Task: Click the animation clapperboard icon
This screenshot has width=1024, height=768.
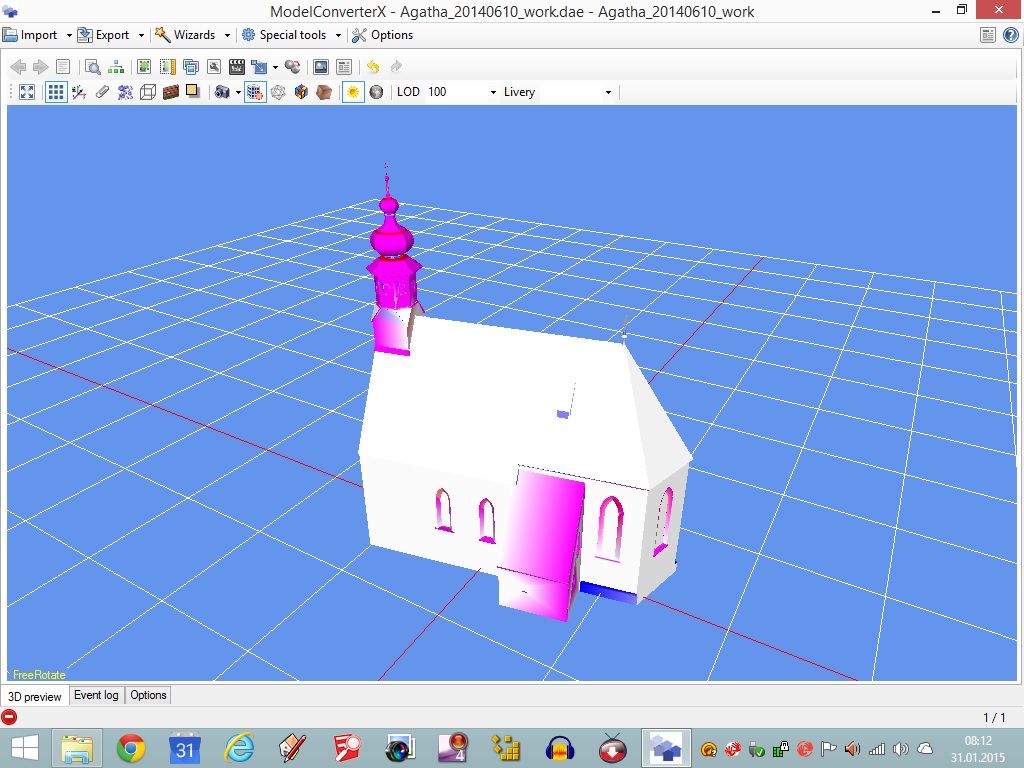Action: (x=237, y=67)
